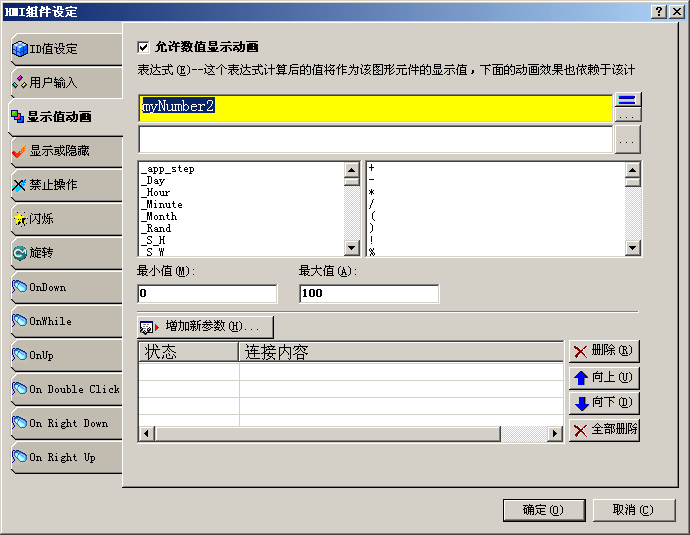Click the 向上 move up button
Image resolution: width=690 pixels, height=535 pixels.
[x=604, y=377]
